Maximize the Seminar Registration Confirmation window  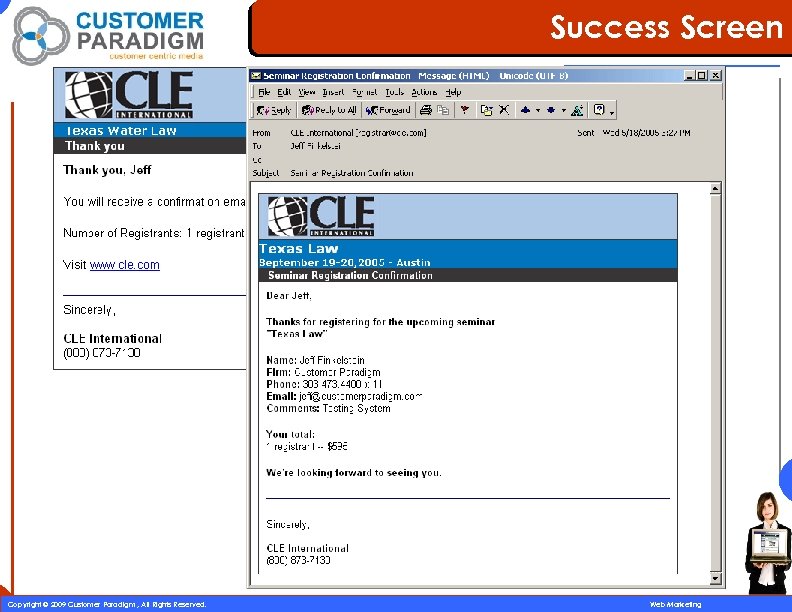[x=702, y=76]
